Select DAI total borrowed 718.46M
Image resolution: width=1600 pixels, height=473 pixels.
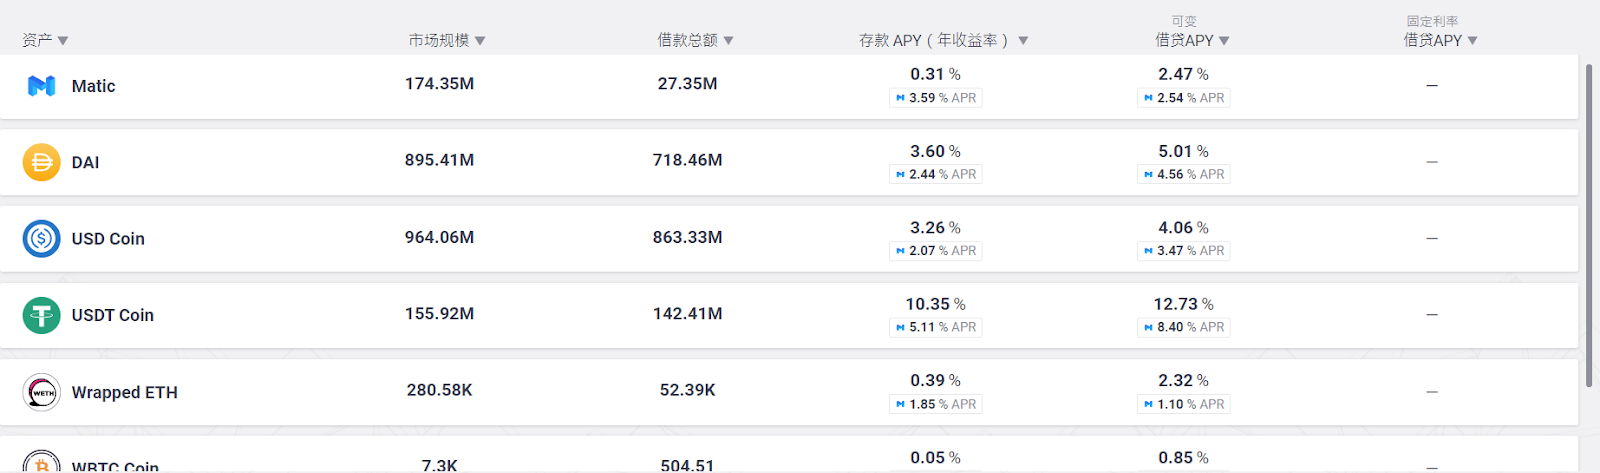688,160
